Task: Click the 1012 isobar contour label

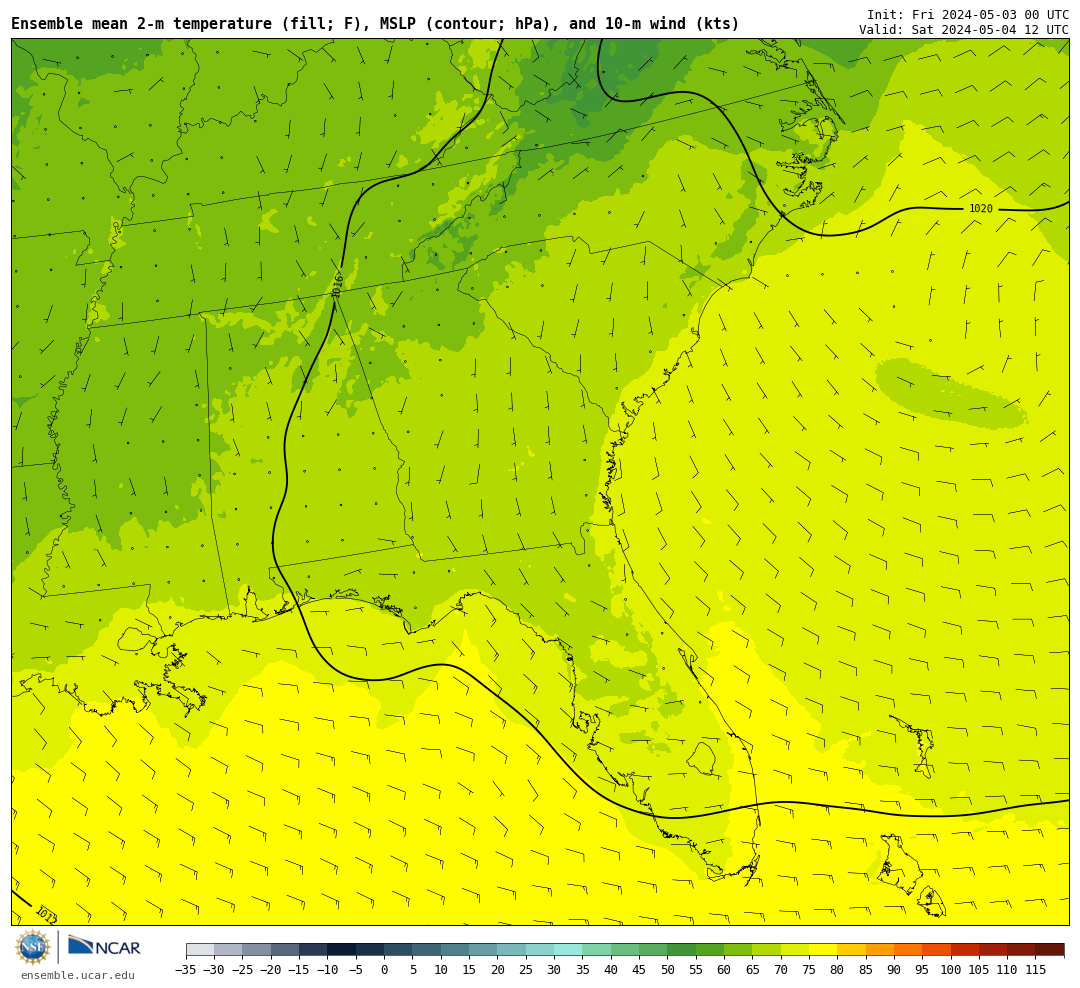Action: coord(46,915)
